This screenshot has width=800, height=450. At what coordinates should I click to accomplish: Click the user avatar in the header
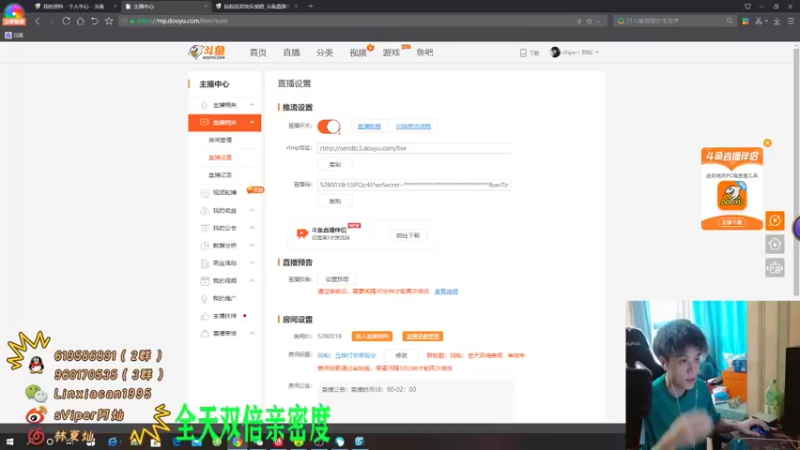(x=555, y=52)
